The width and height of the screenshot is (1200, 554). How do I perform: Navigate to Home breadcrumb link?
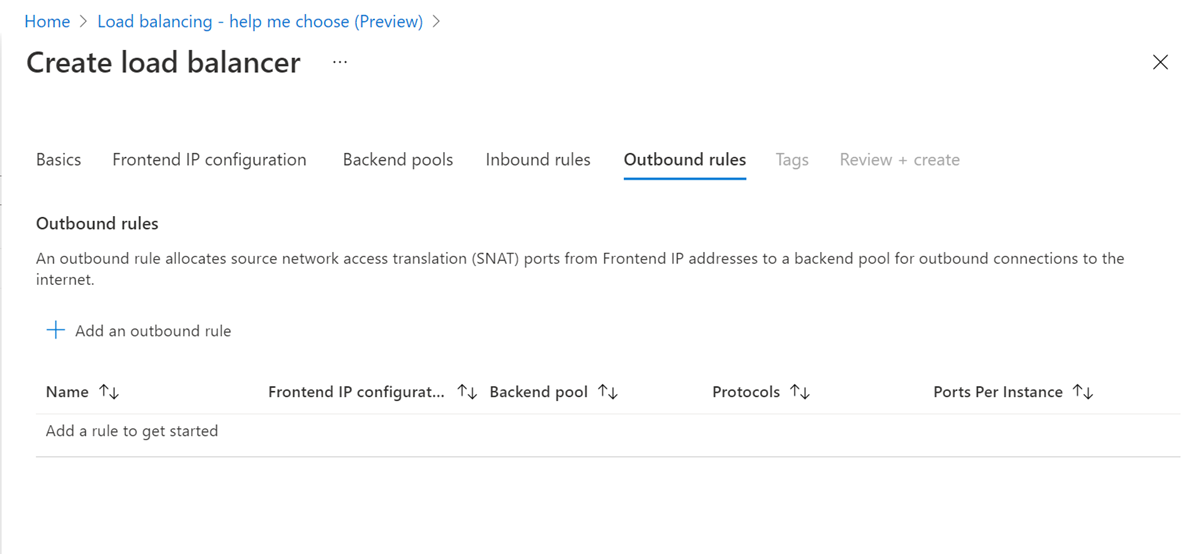[x=47, y=21]
